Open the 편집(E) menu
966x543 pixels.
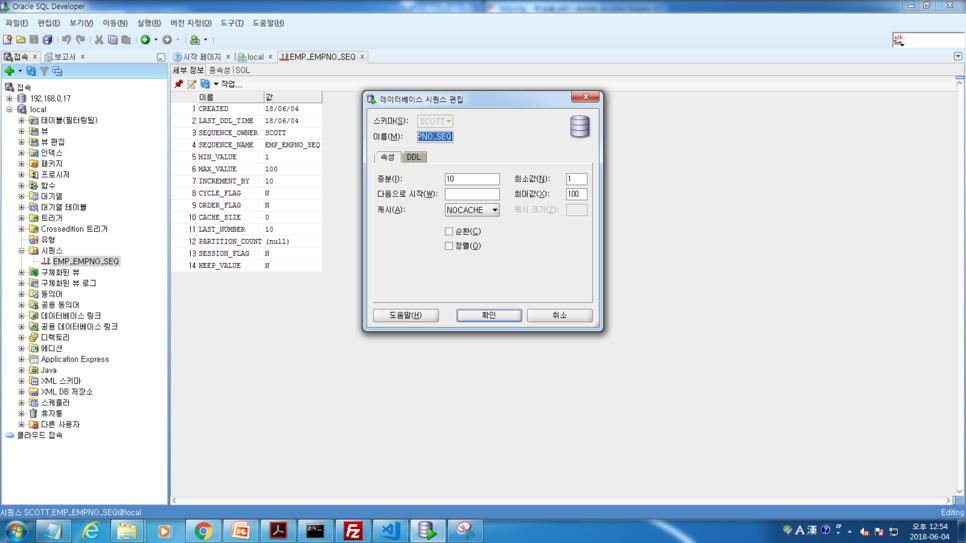click(49, 23)
